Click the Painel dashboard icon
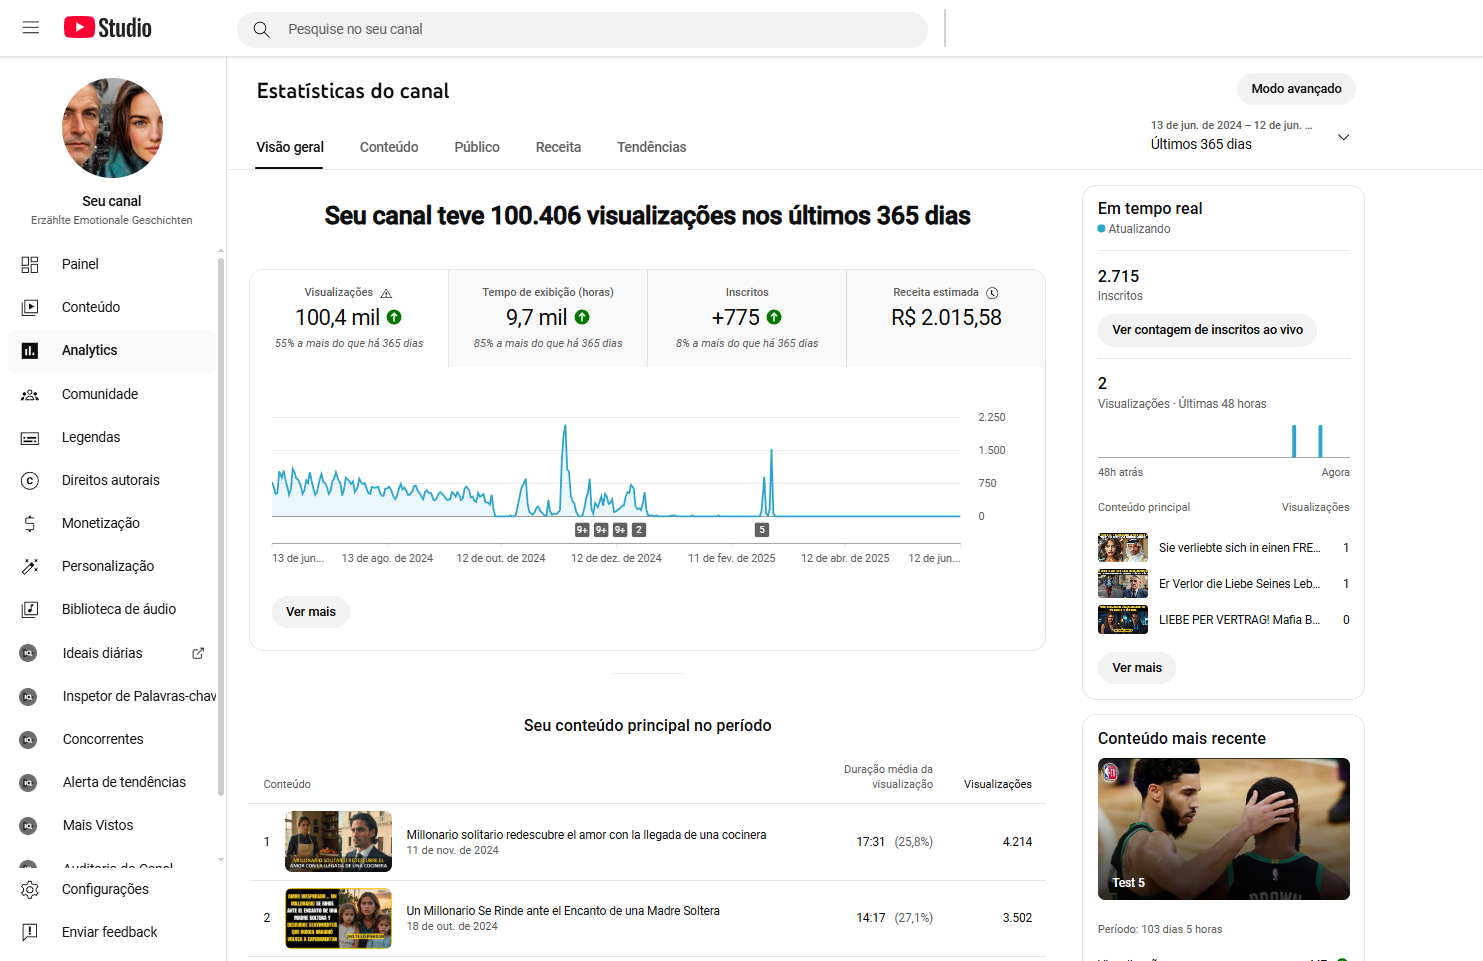 click(x=30, y=264)
